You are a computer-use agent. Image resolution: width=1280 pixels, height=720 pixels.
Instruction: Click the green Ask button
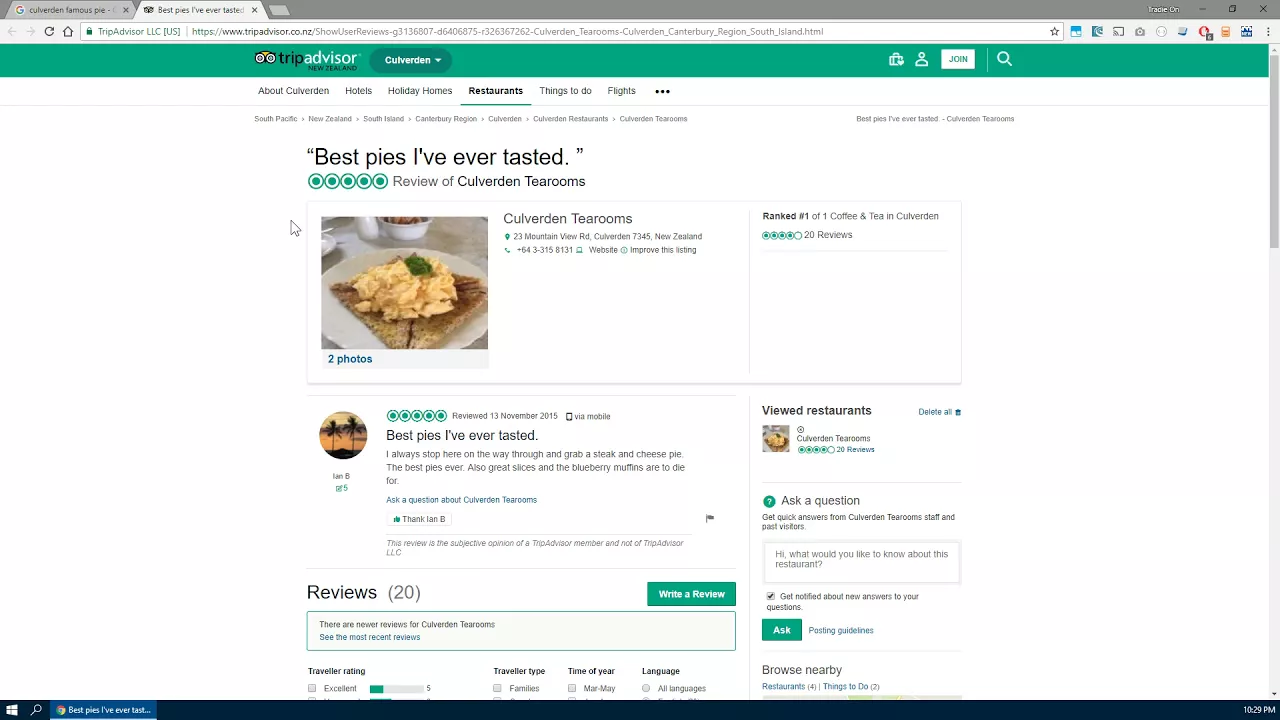coord(781,630)
